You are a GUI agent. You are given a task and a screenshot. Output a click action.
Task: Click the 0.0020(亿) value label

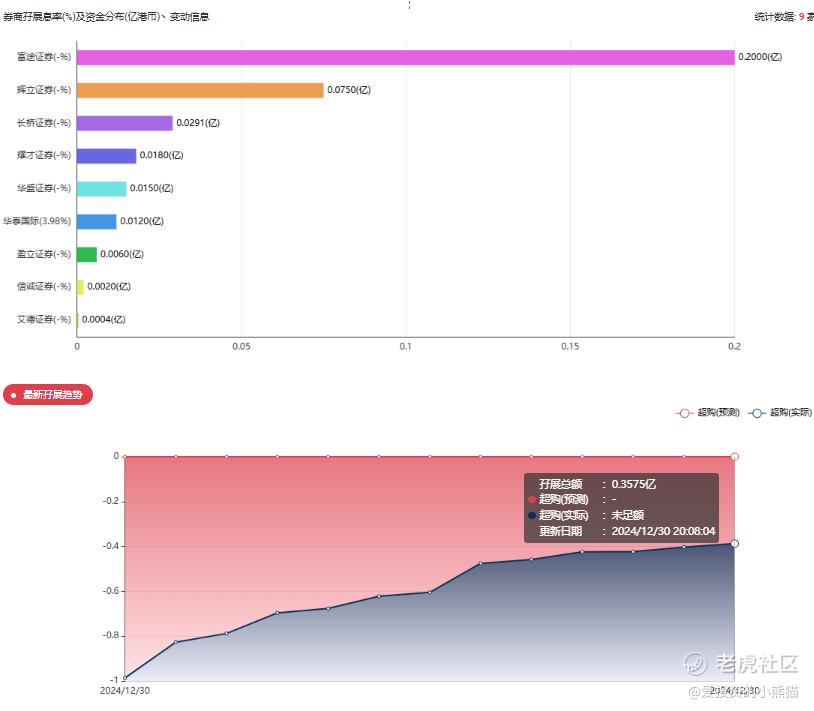tap(109, 286)
